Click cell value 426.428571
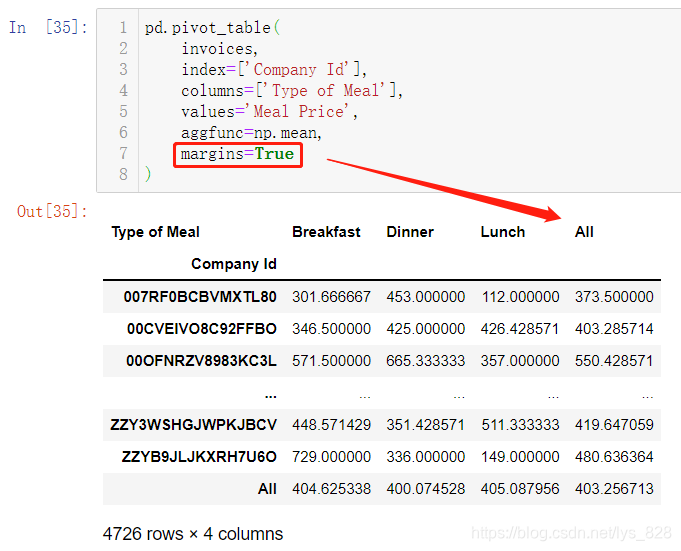The image size is (681, 551). [520, 329]
